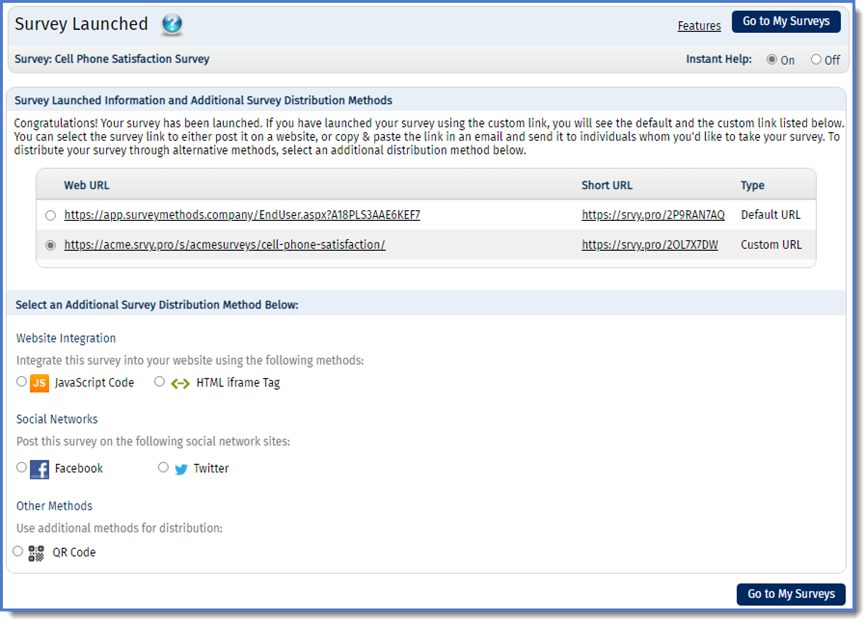Select Twitter radio option

point(163,468)
